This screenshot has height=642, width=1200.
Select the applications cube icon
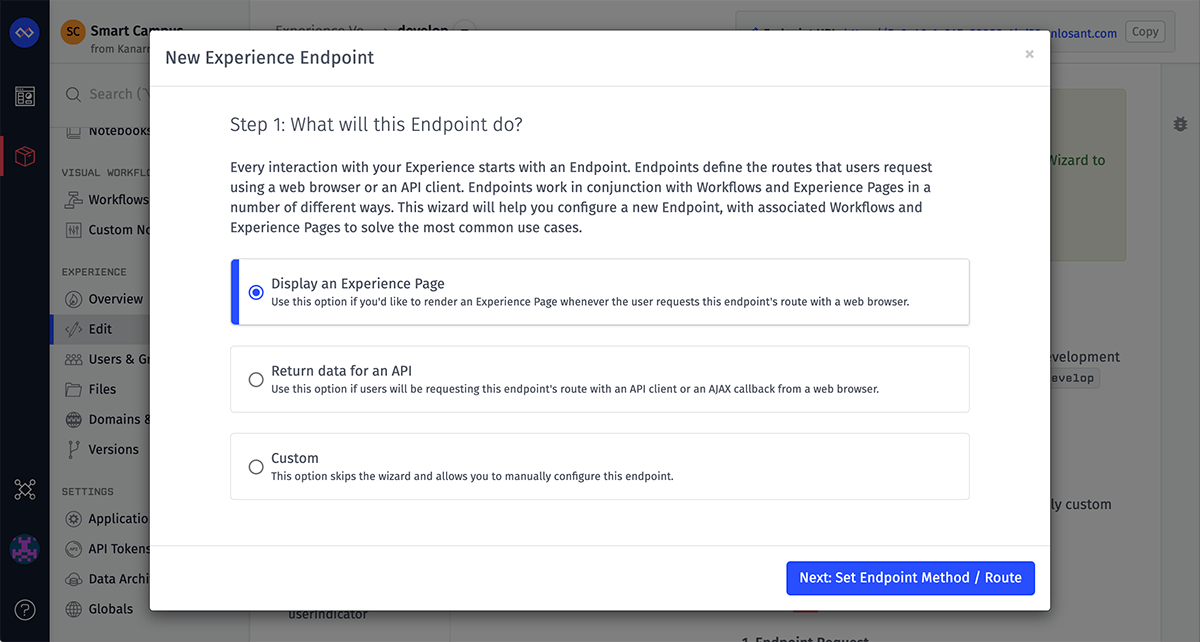[25, 157]
